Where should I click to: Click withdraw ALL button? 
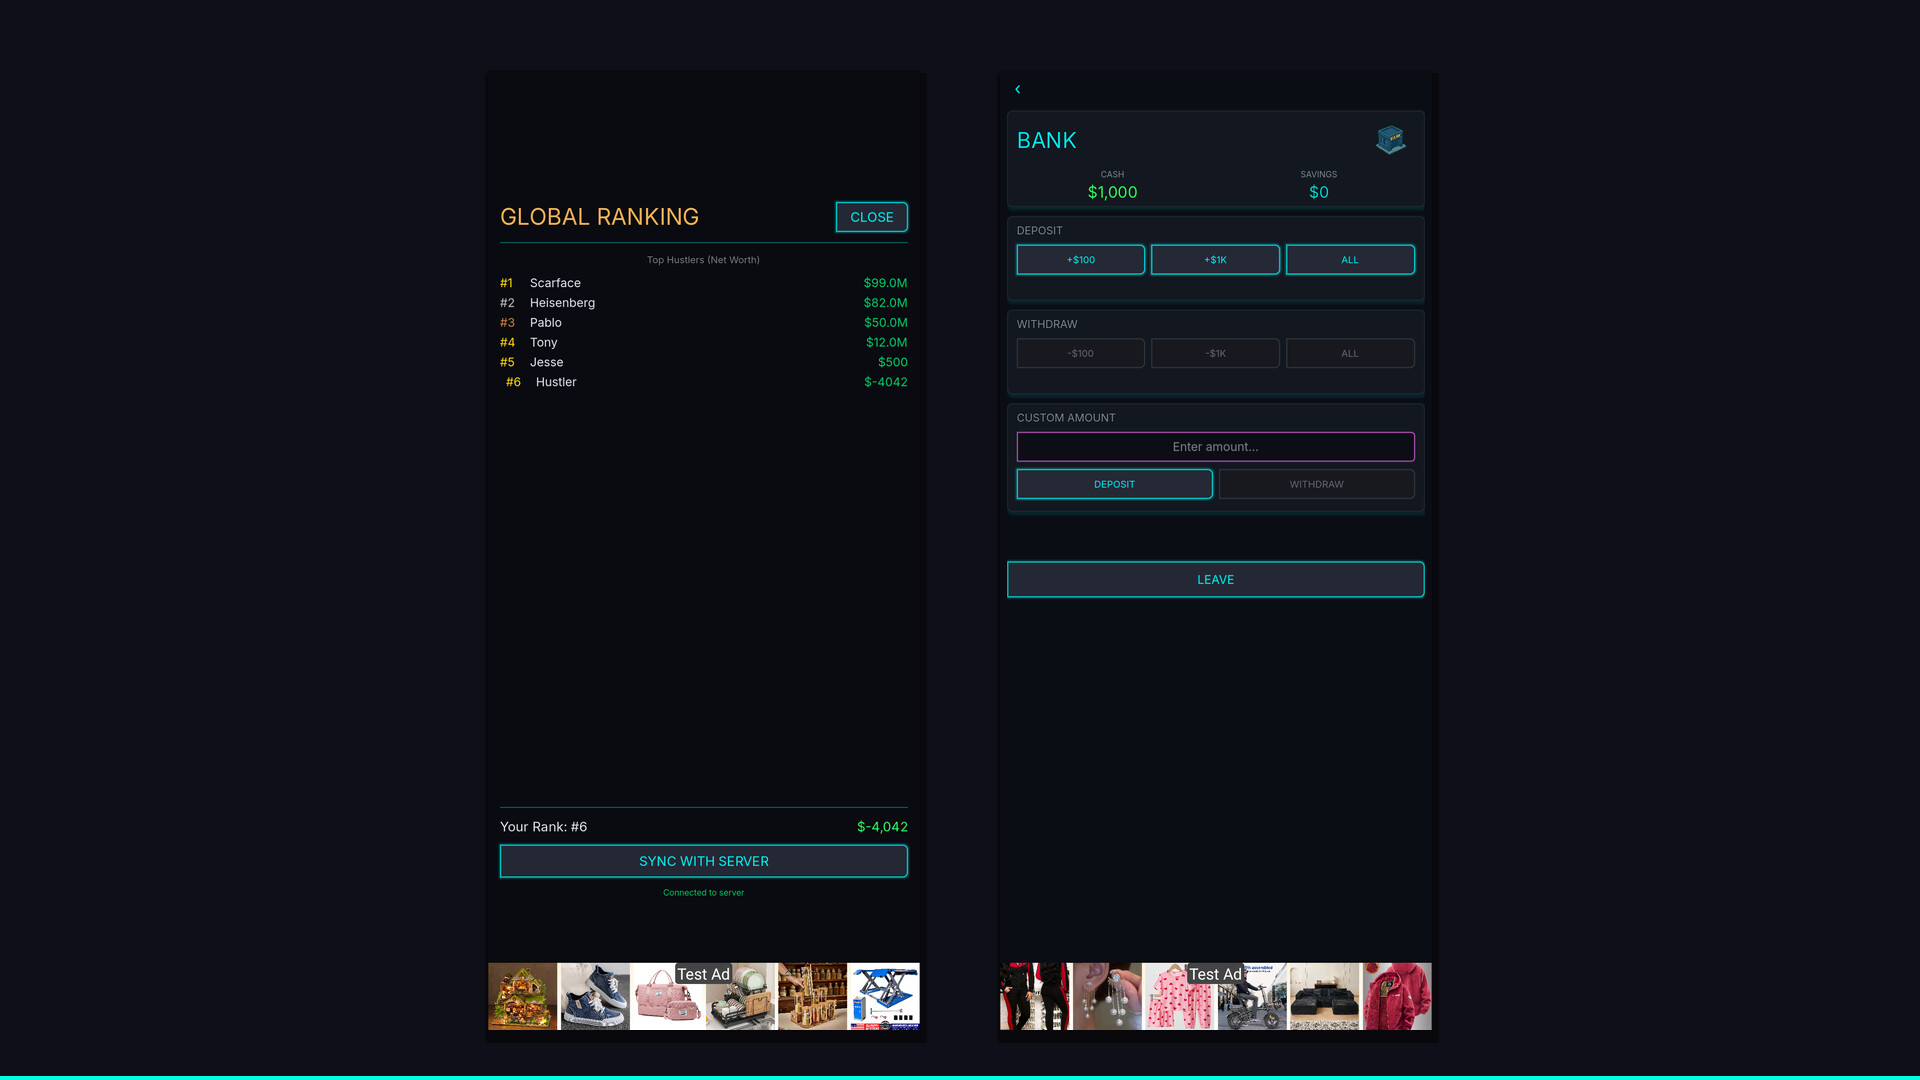click(1349, 353)
